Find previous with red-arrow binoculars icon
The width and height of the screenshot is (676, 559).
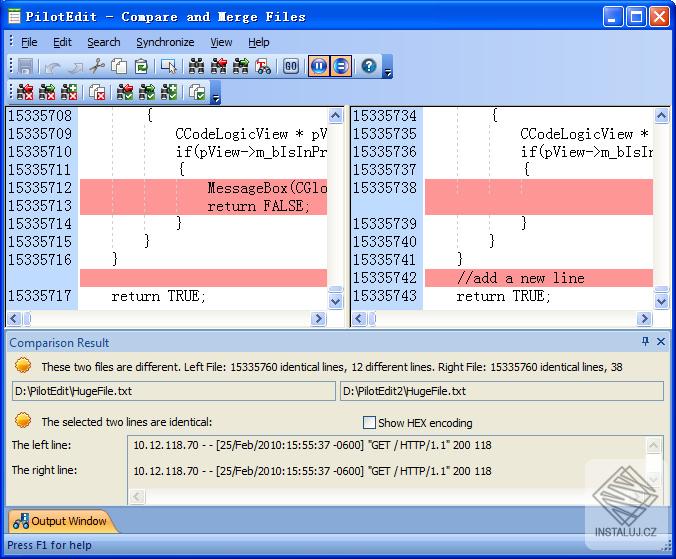pos(219,66)
